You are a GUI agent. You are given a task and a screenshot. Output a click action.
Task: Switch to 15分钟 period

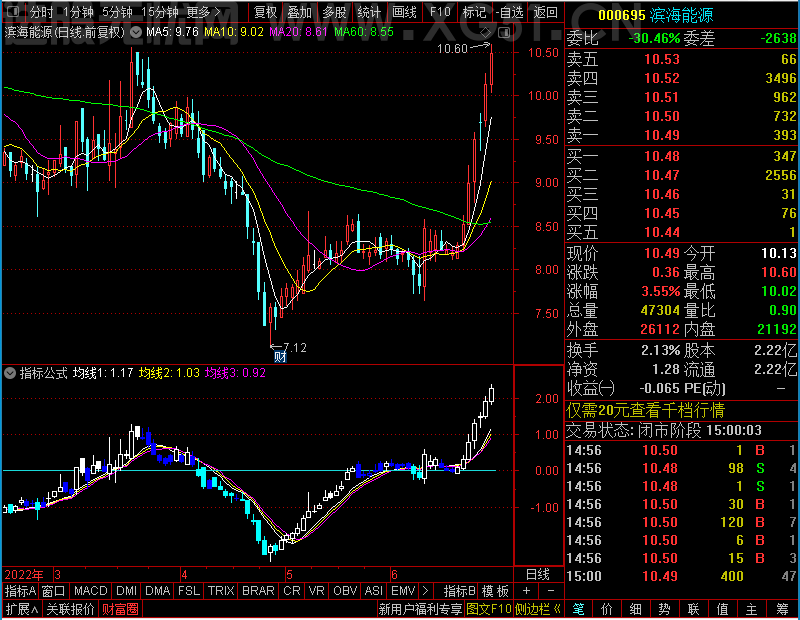tap(159, 12)
